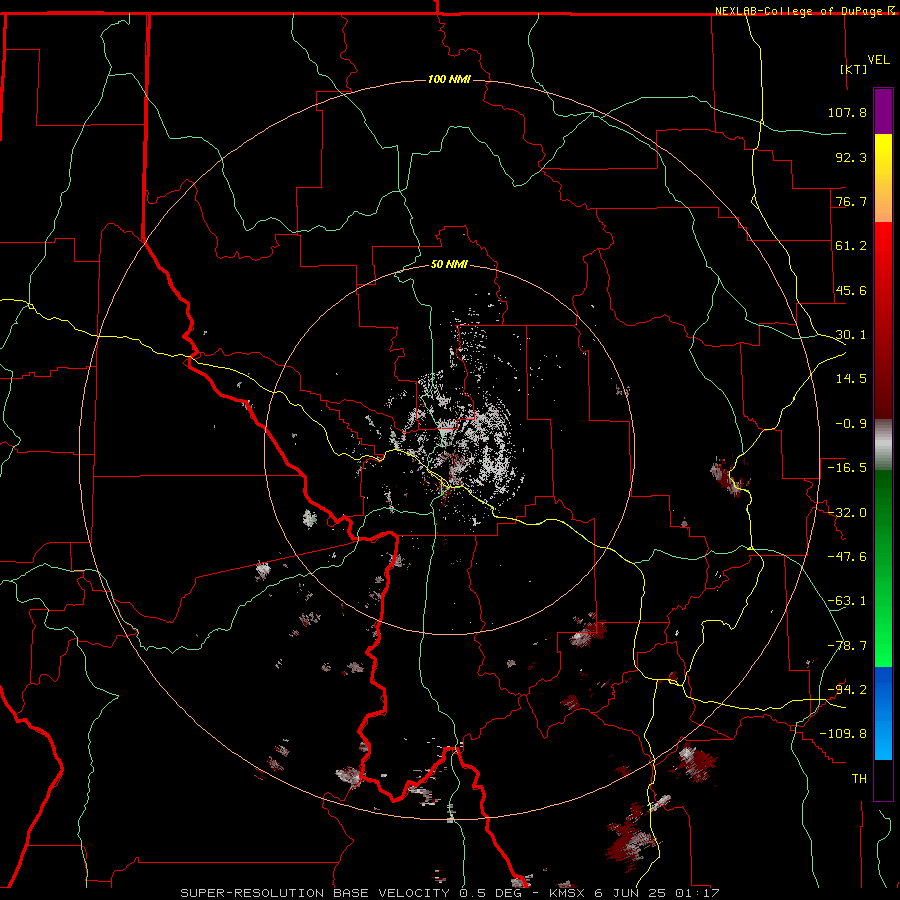Viewport: 900px width, 900px height.
Task: Click the "NEXLAB-College of DuPage" credit text
Action: tap(798, 11)
